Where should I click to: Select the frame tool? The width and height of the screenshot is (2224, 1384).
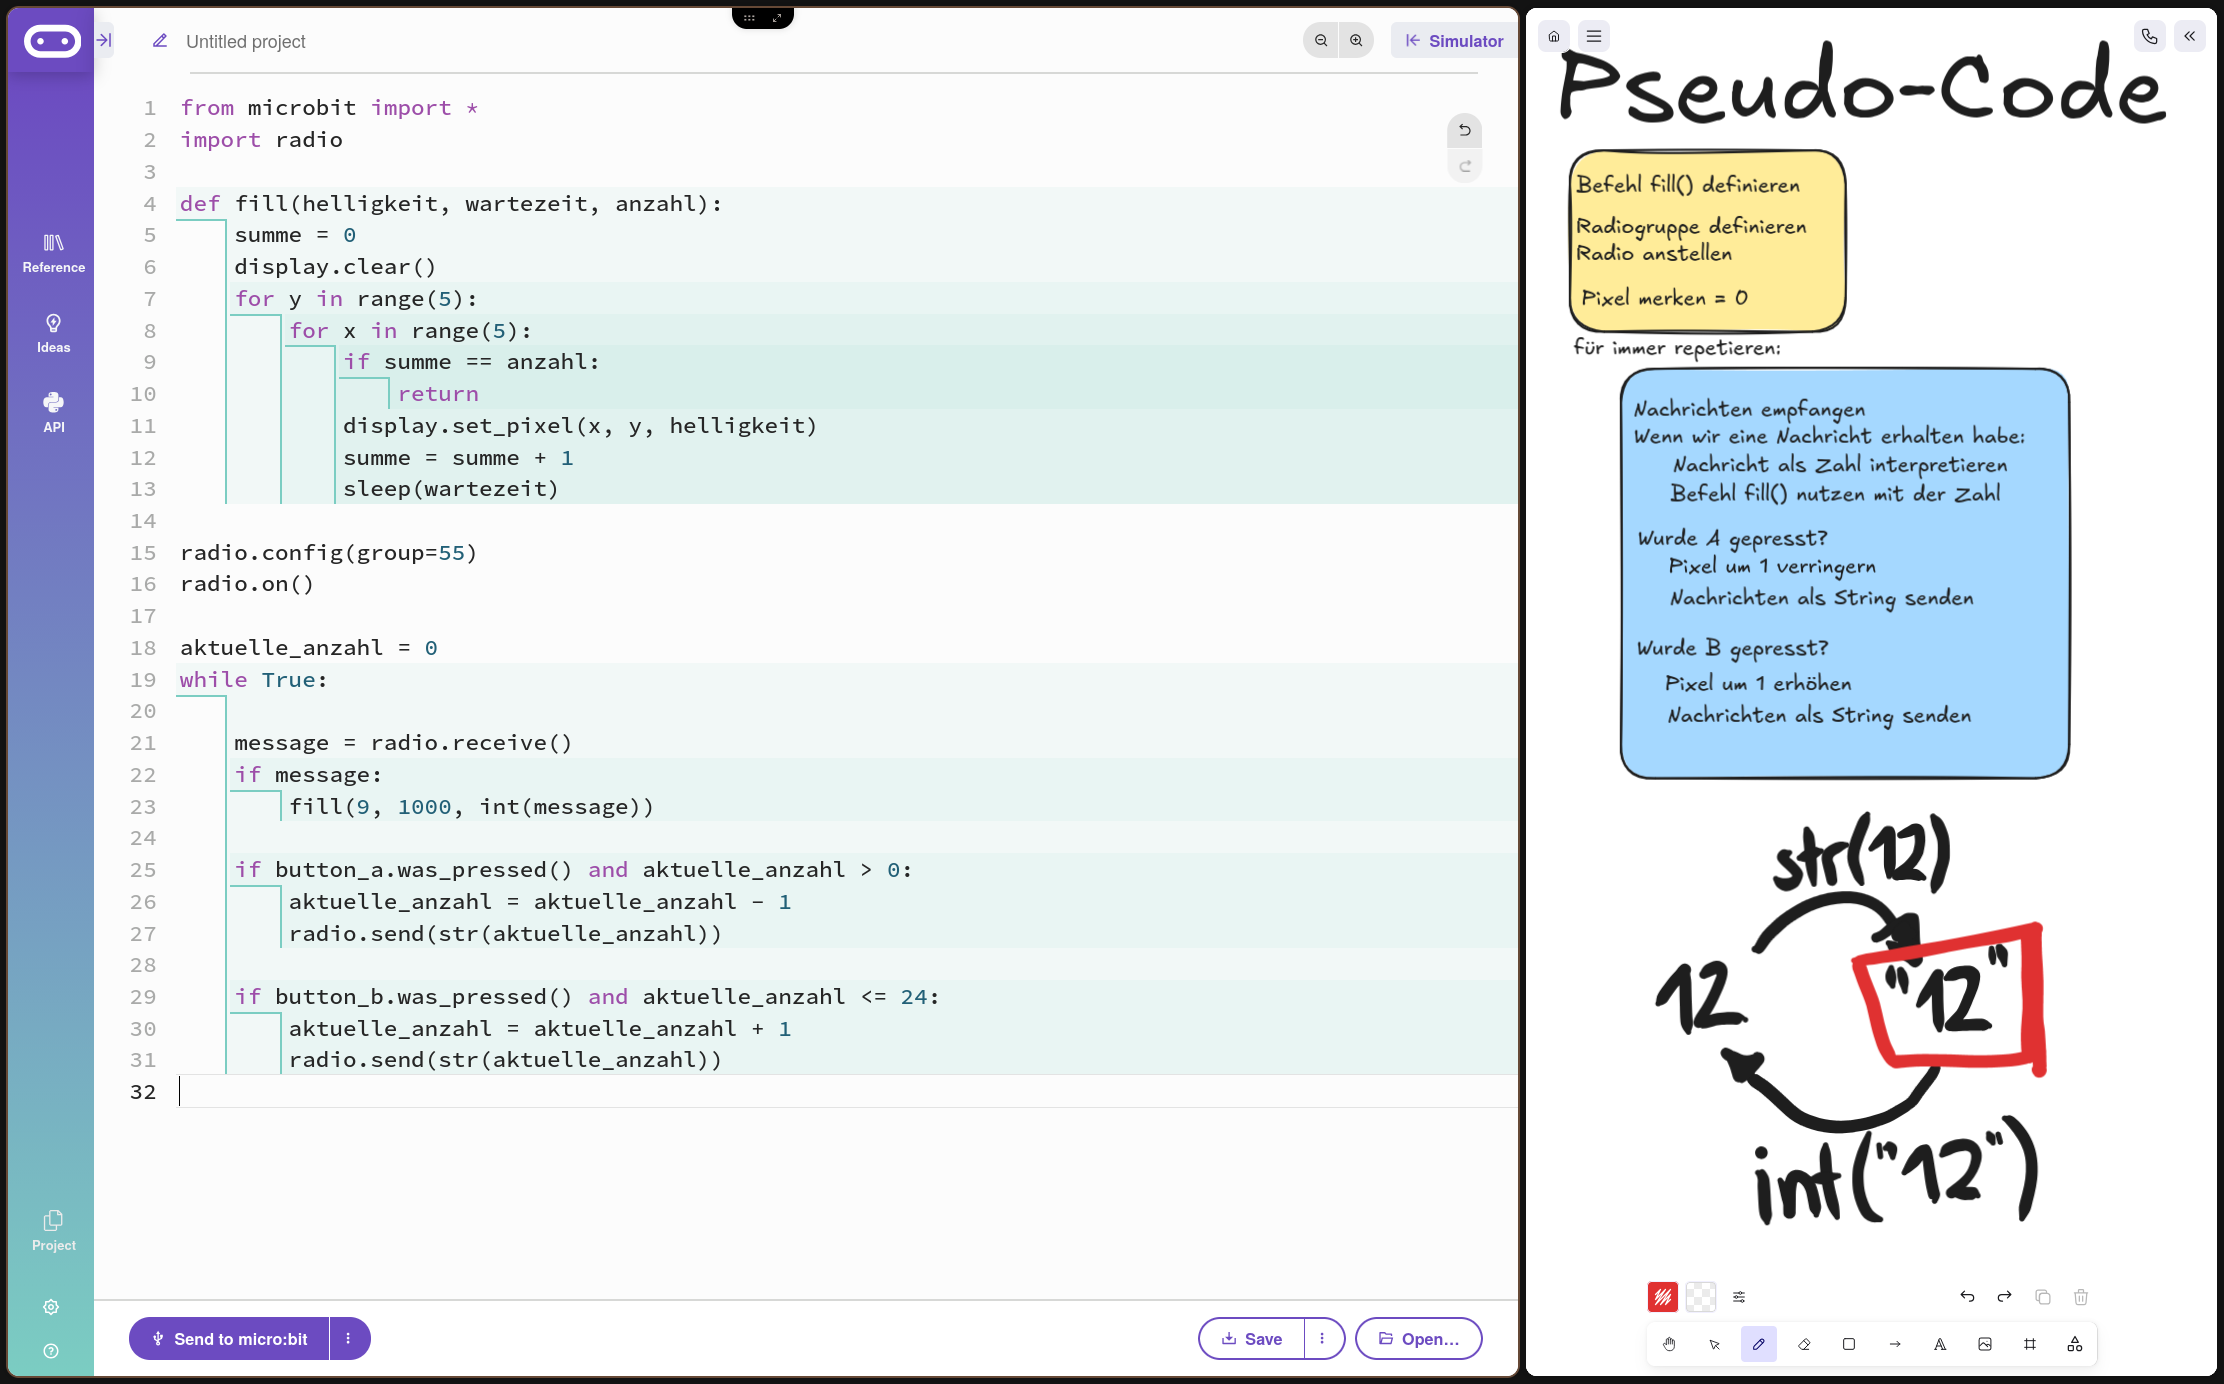pyautogui.click(x=2029, y=1344)
